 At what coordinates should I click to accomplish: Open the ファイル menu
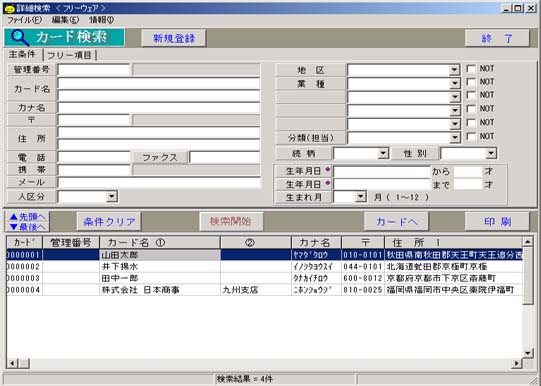pyautogui.click(x=24, y=20)
